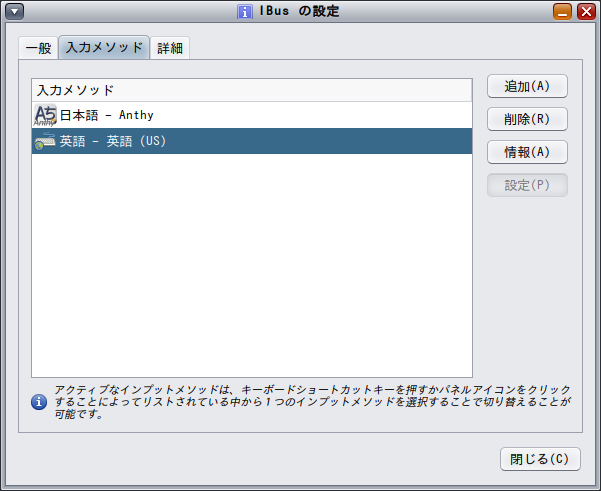Click the 閉じる(C) button

[540, 459]
